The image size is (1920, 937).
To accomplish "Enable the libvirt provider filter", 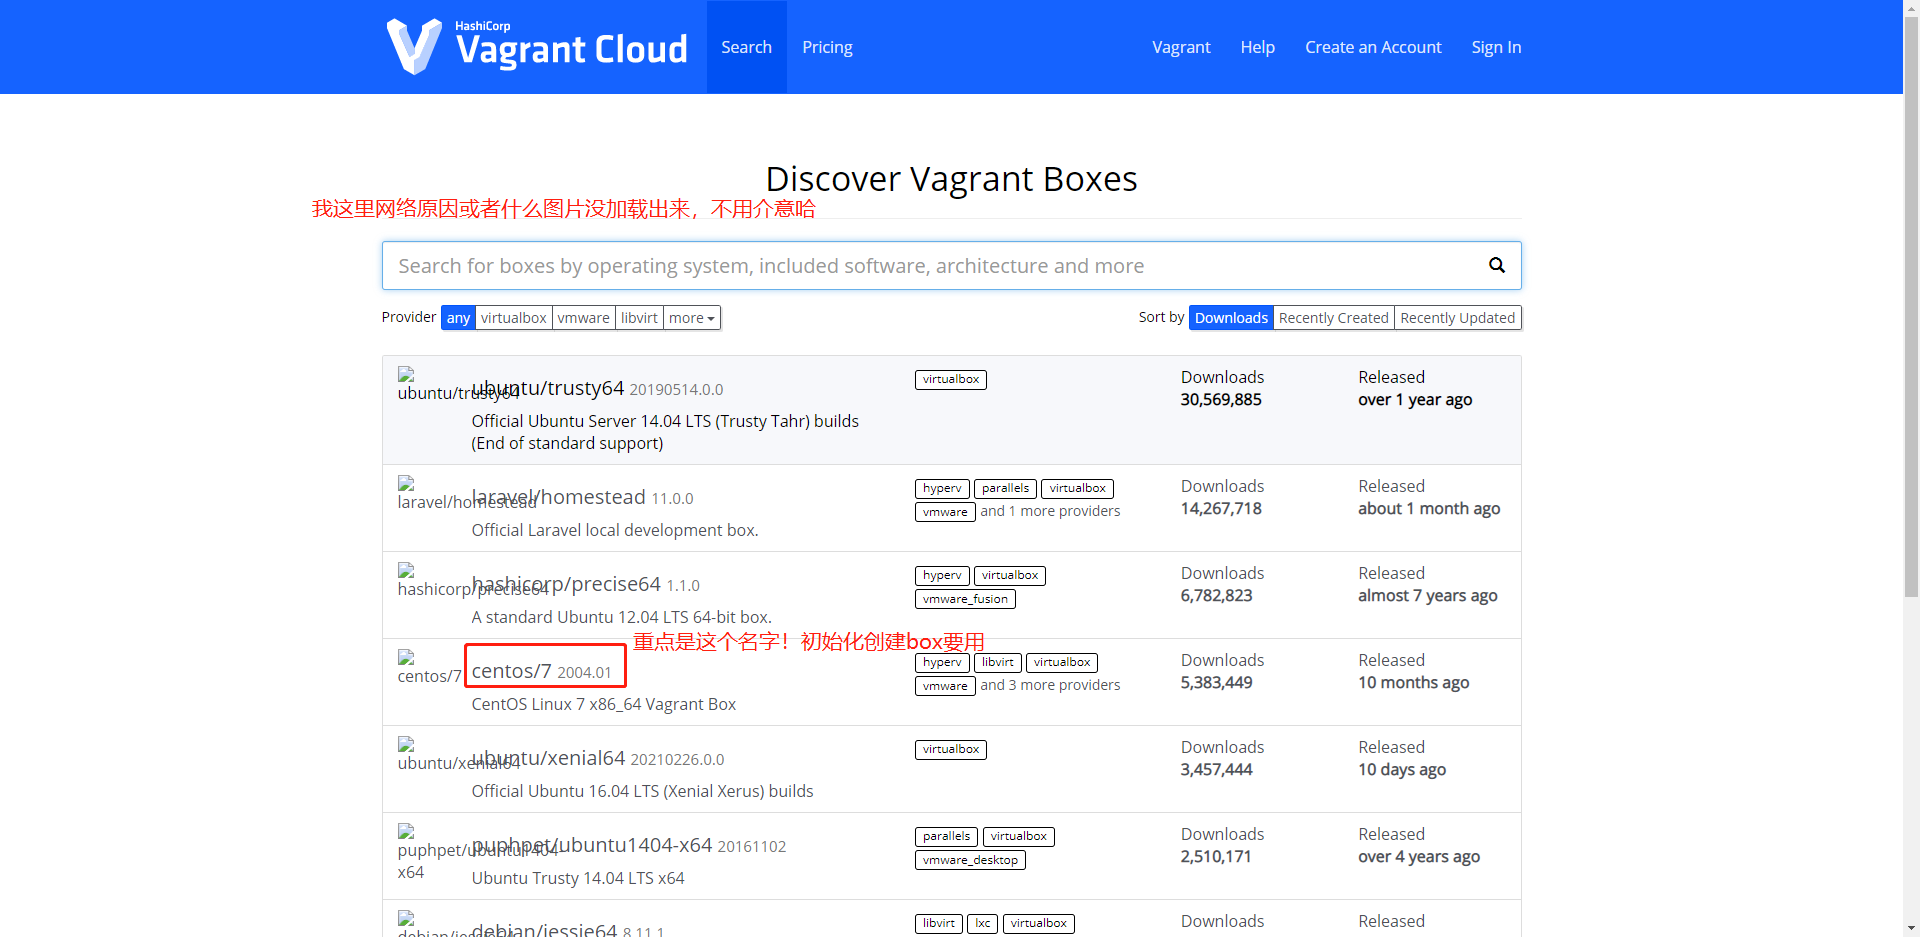I will 639,317.
